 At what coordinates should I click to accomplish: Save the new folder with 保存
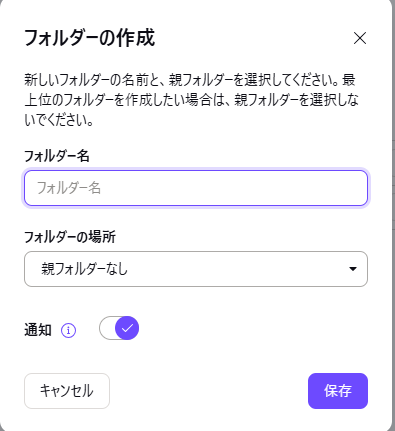point(338,391)
